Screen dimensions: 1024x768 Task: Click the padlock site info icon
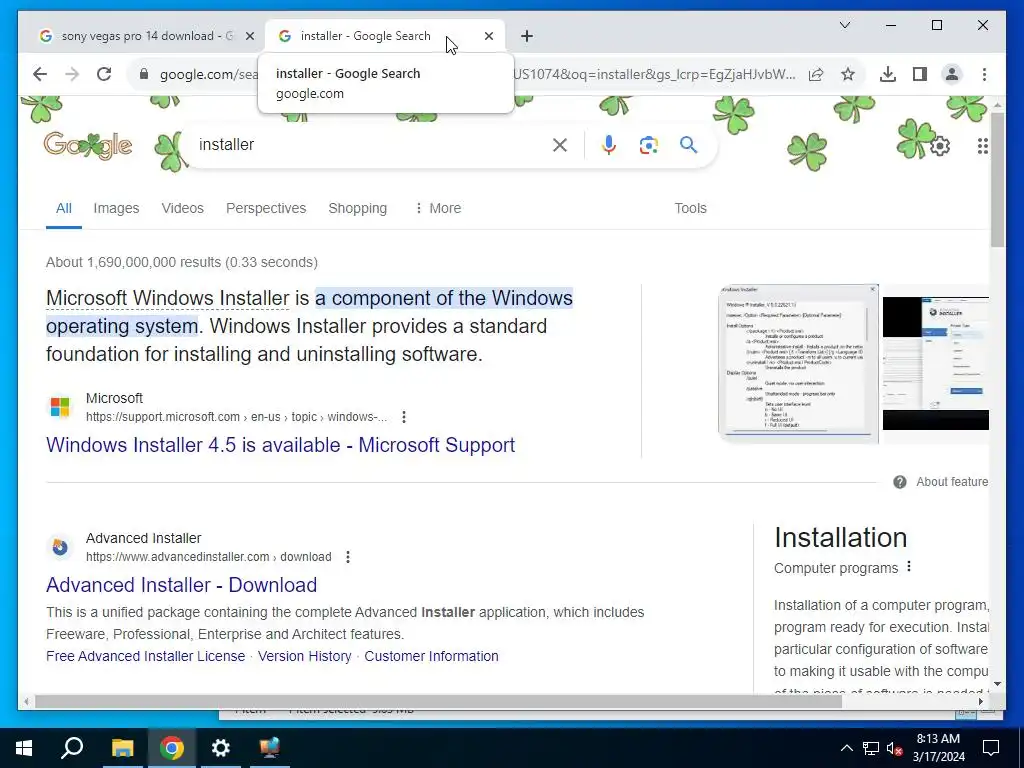click(144, 74)
